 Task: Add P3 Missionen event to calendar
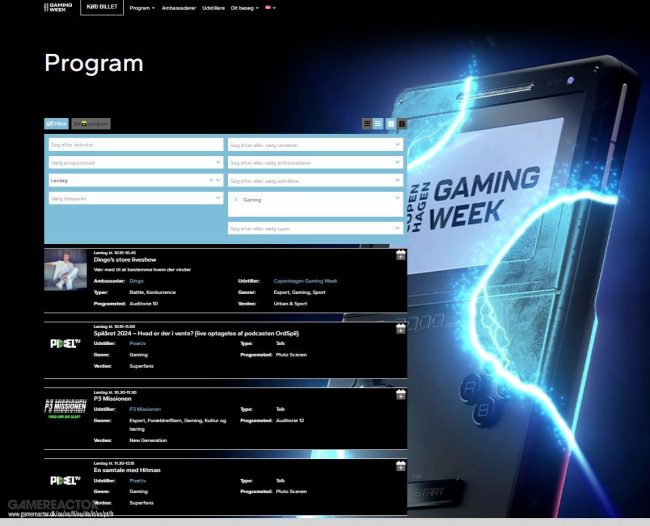[x=400, y=395]
